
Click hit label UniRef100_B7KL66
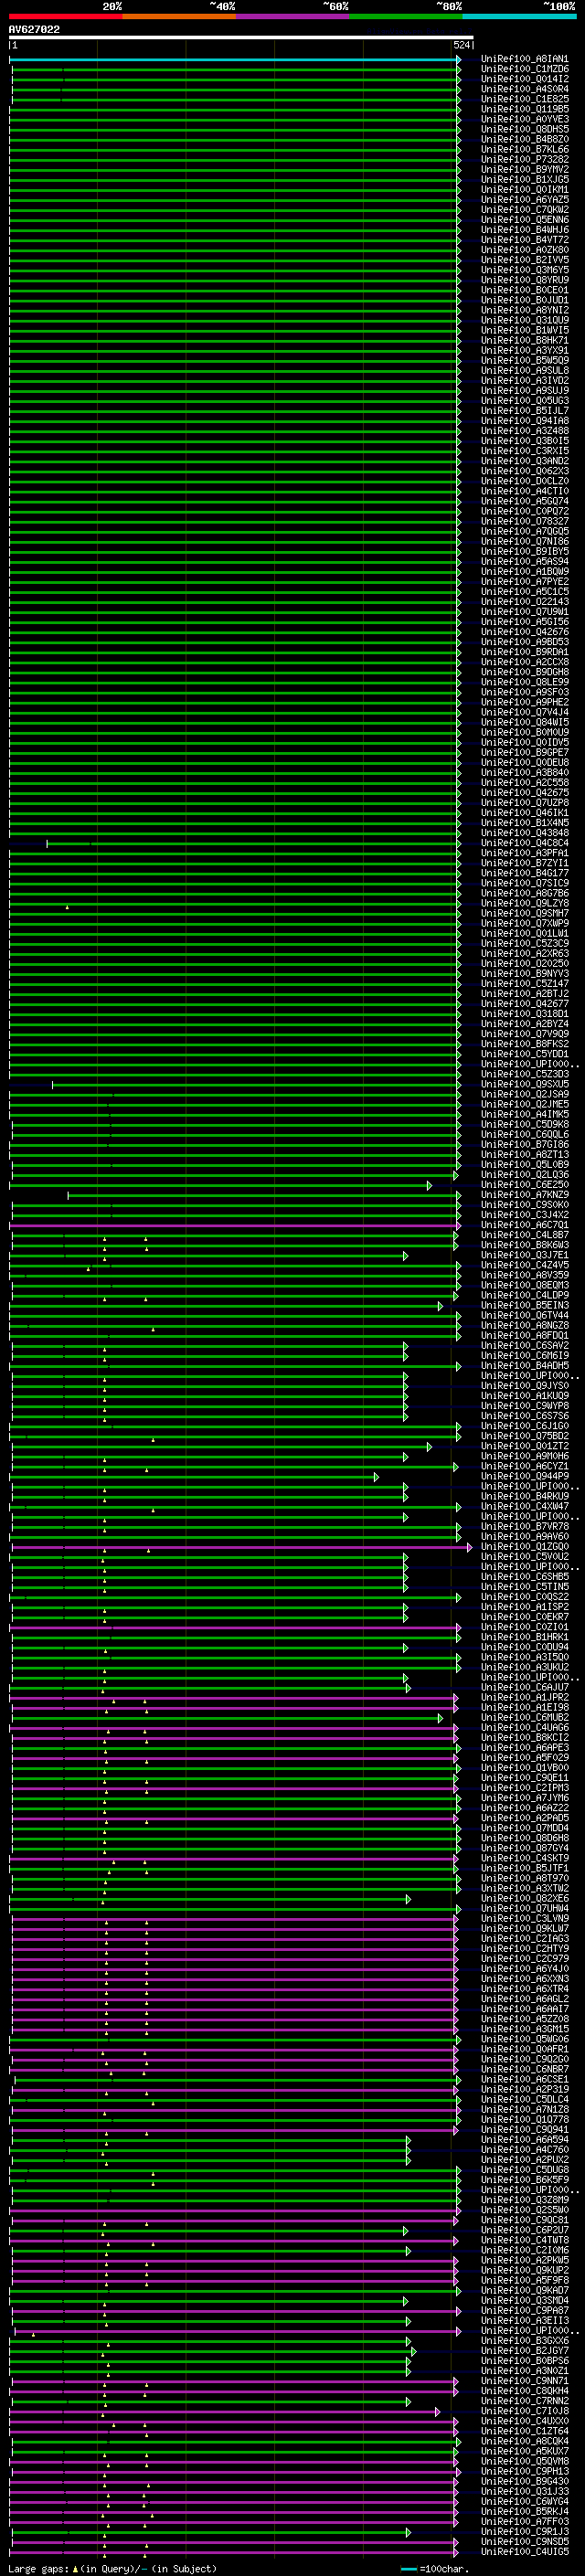click(x=525, y=149)
